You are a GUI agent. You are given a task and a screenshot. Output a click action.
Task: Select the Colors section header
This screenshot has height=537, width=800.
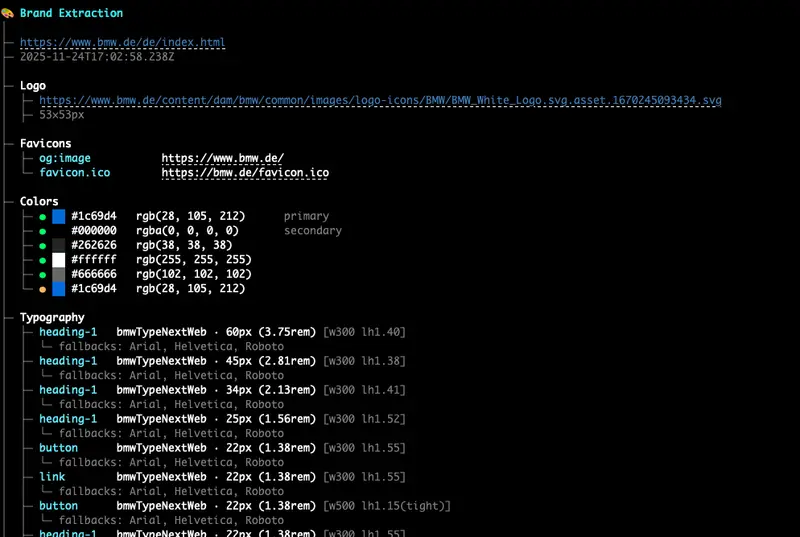click(x=39, y=202)
